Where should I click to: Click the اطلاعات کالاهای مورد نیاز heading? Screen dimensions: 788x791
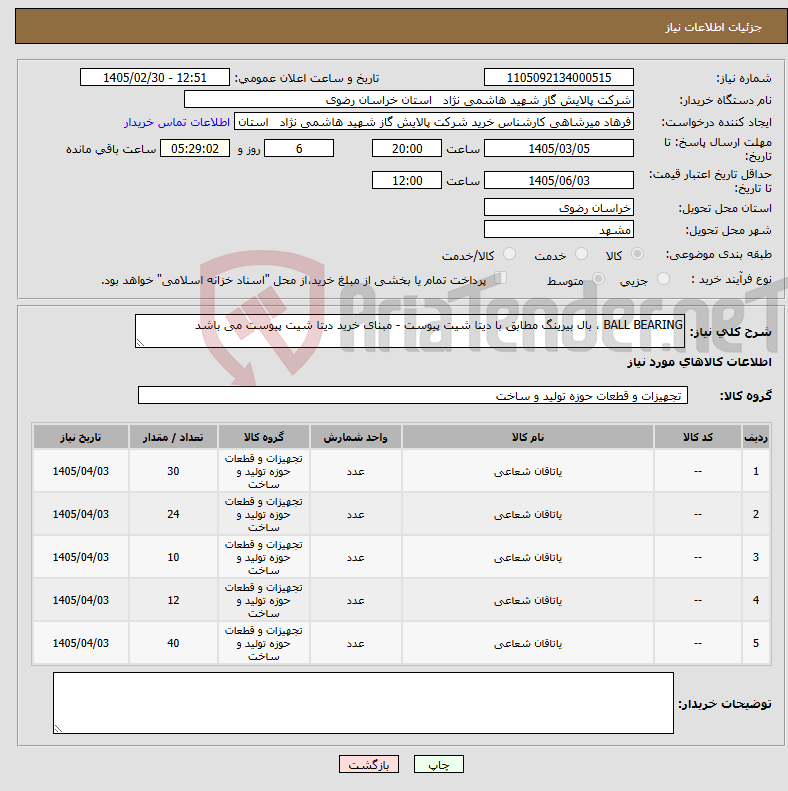699,362
